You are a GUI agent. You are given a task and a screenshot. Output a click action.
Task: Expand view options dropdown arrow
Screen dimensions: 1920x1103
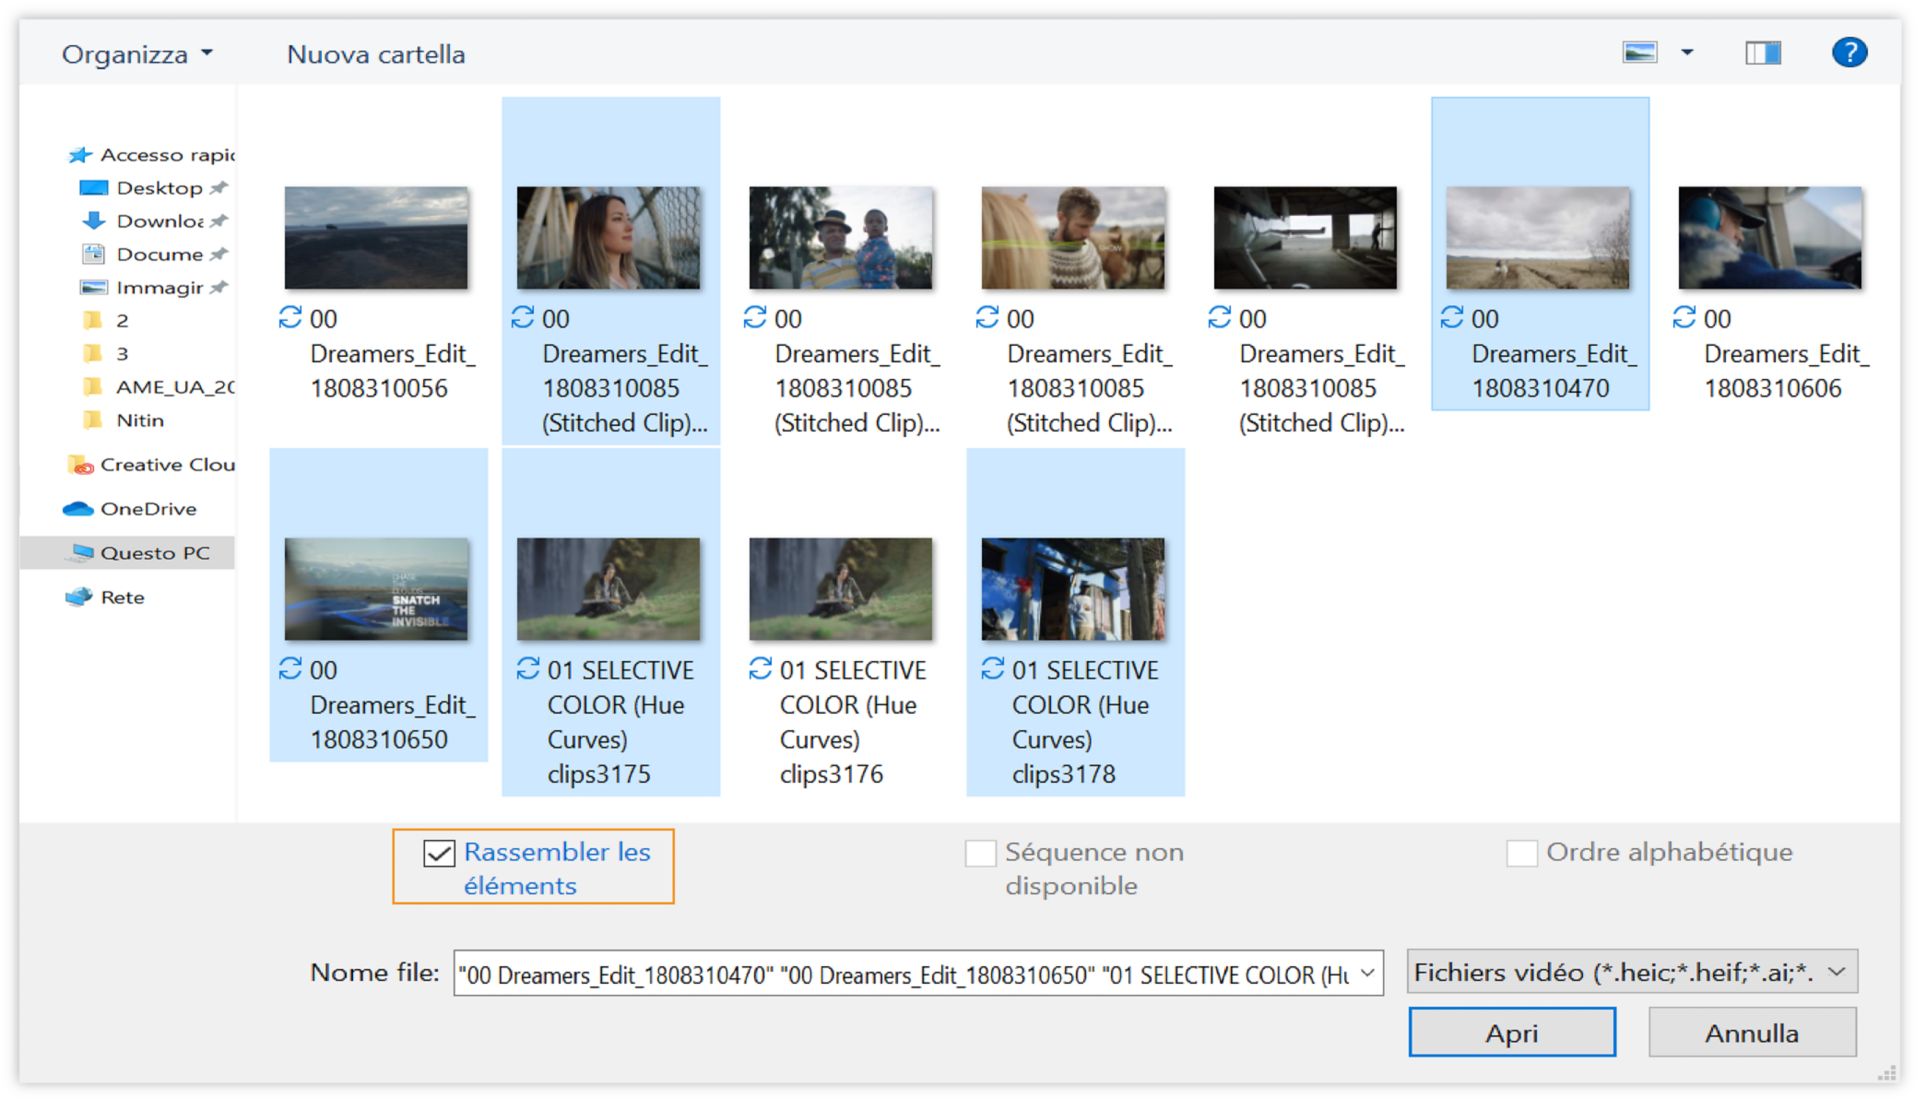click(1687, 52)
